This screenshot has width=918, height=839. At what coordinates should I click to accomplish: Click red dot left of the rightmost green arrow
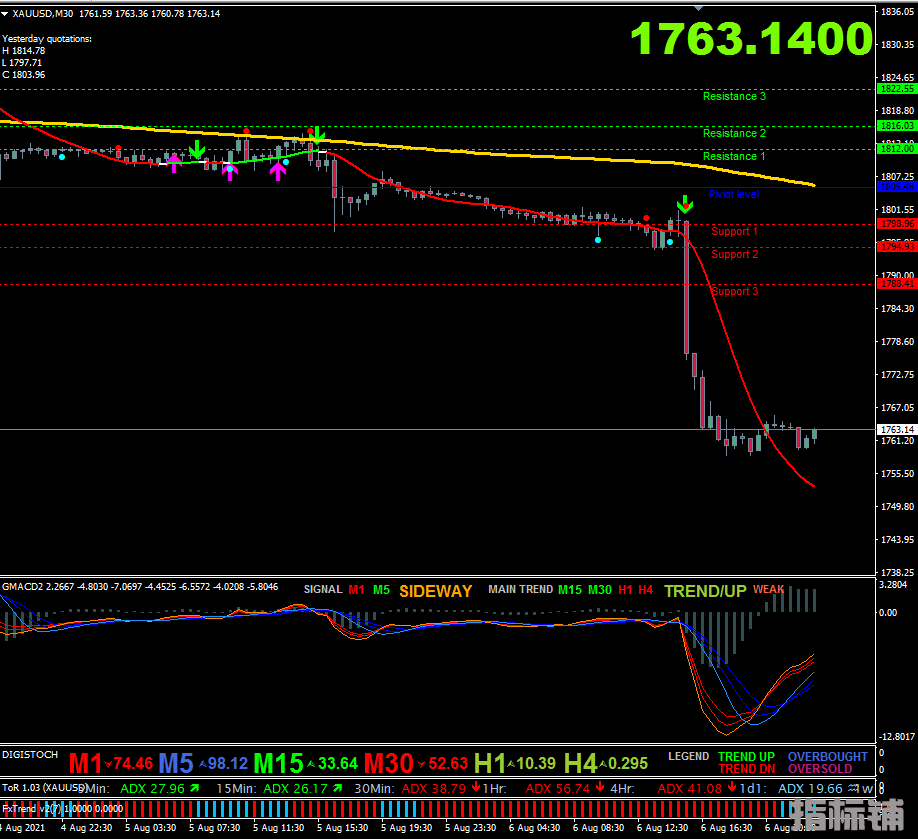[x=646, y=218]
